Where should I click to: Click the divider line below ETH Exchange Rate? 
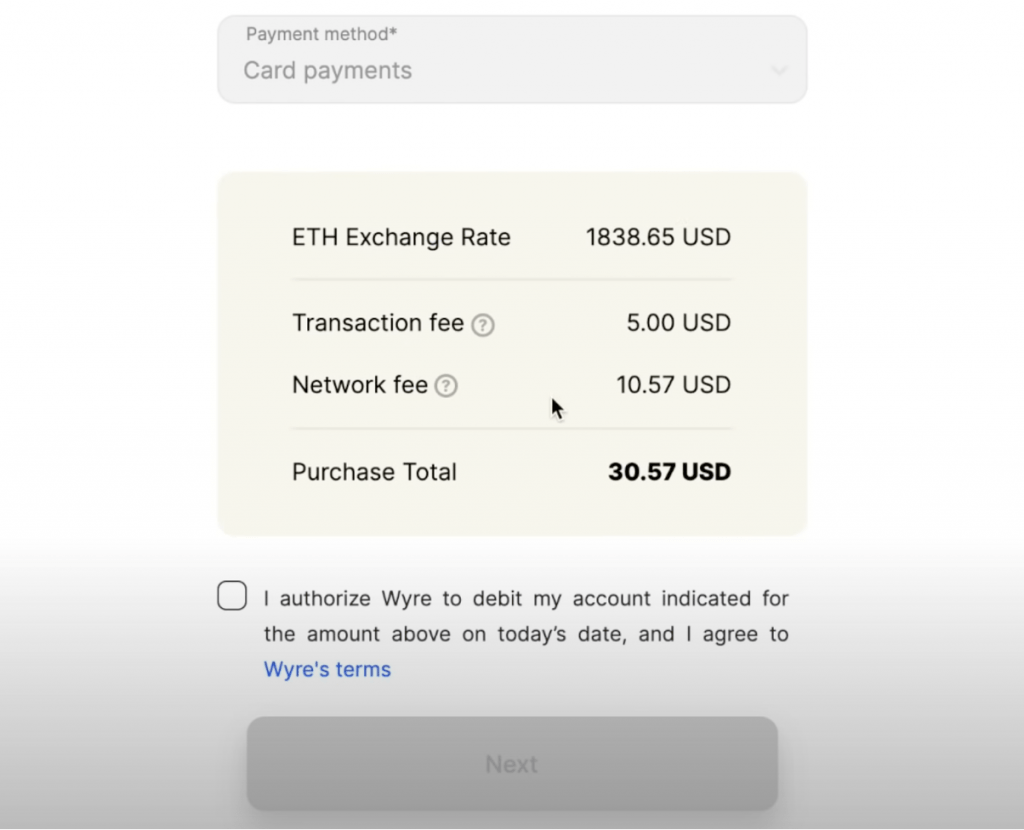511,279
